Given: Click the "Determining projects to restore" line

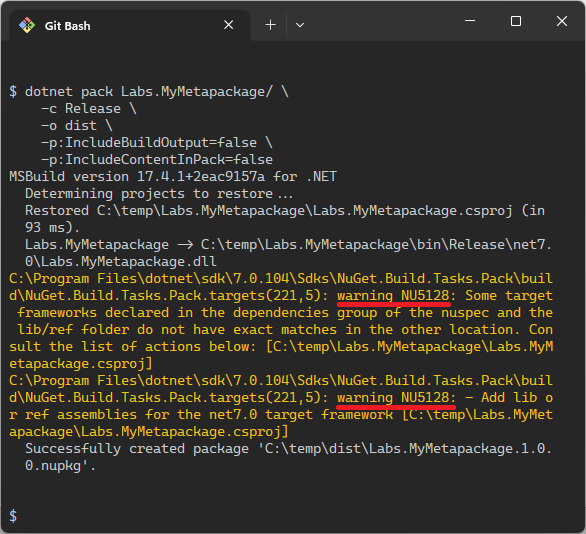Looking at the screenshot, I should tap(159, 194).
